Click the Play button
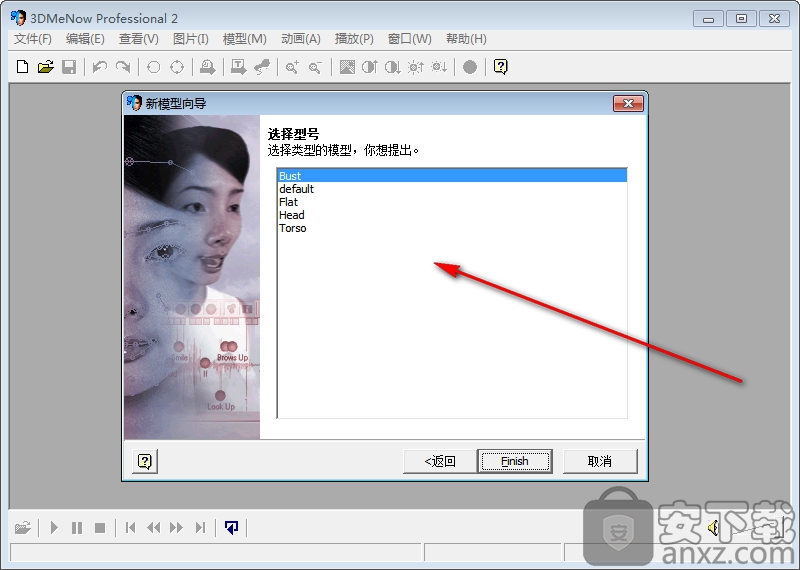Screen dimensions: 800x570 54,527
